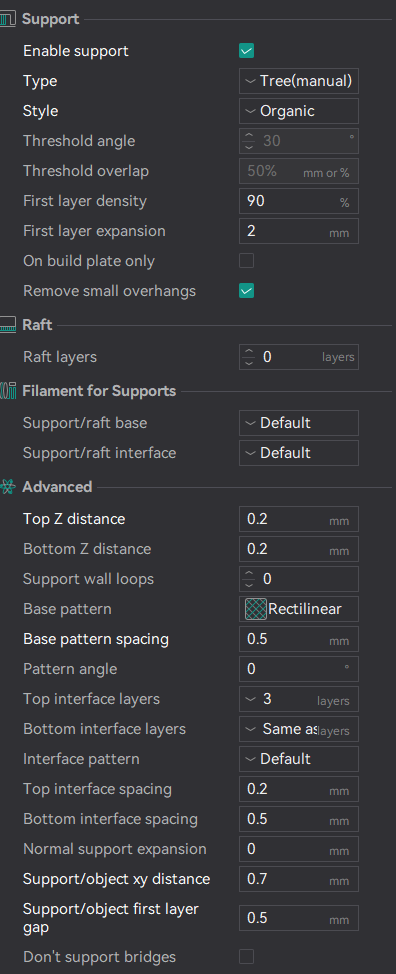Open the Base pattern Rectilinear dropdown

coord(299,609)
